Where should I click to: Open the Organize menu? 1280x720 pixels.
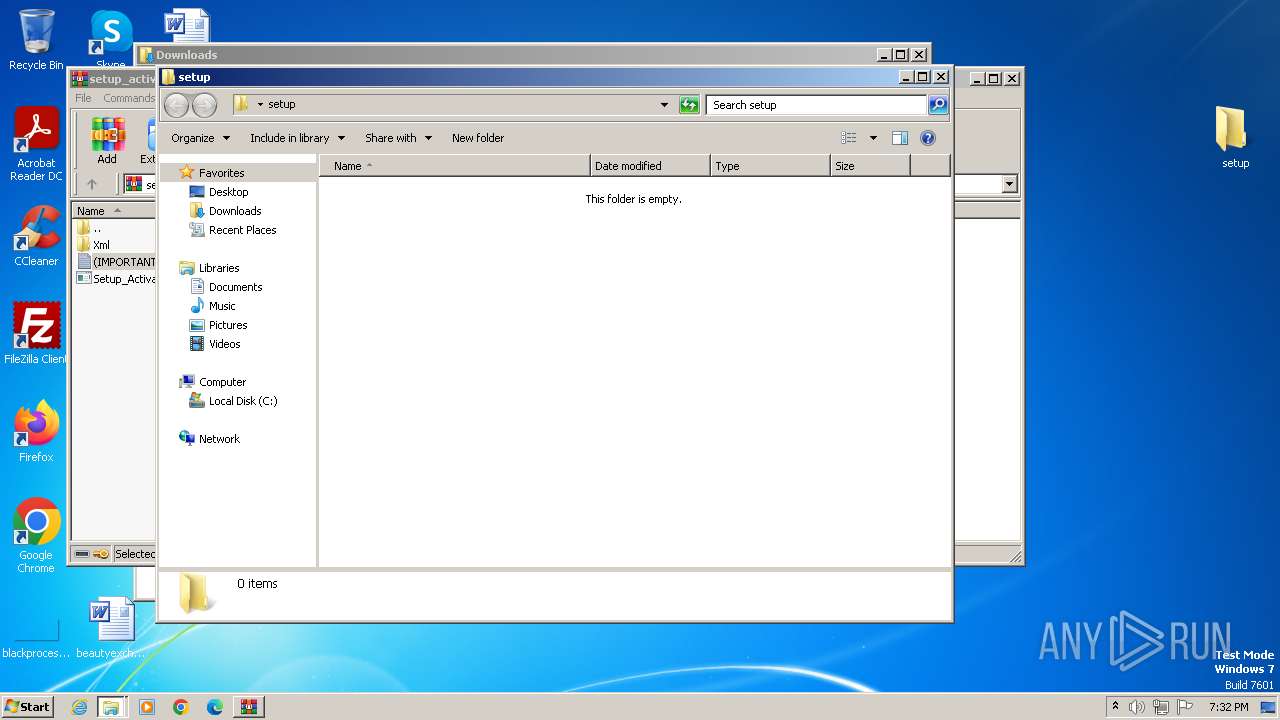200,138
